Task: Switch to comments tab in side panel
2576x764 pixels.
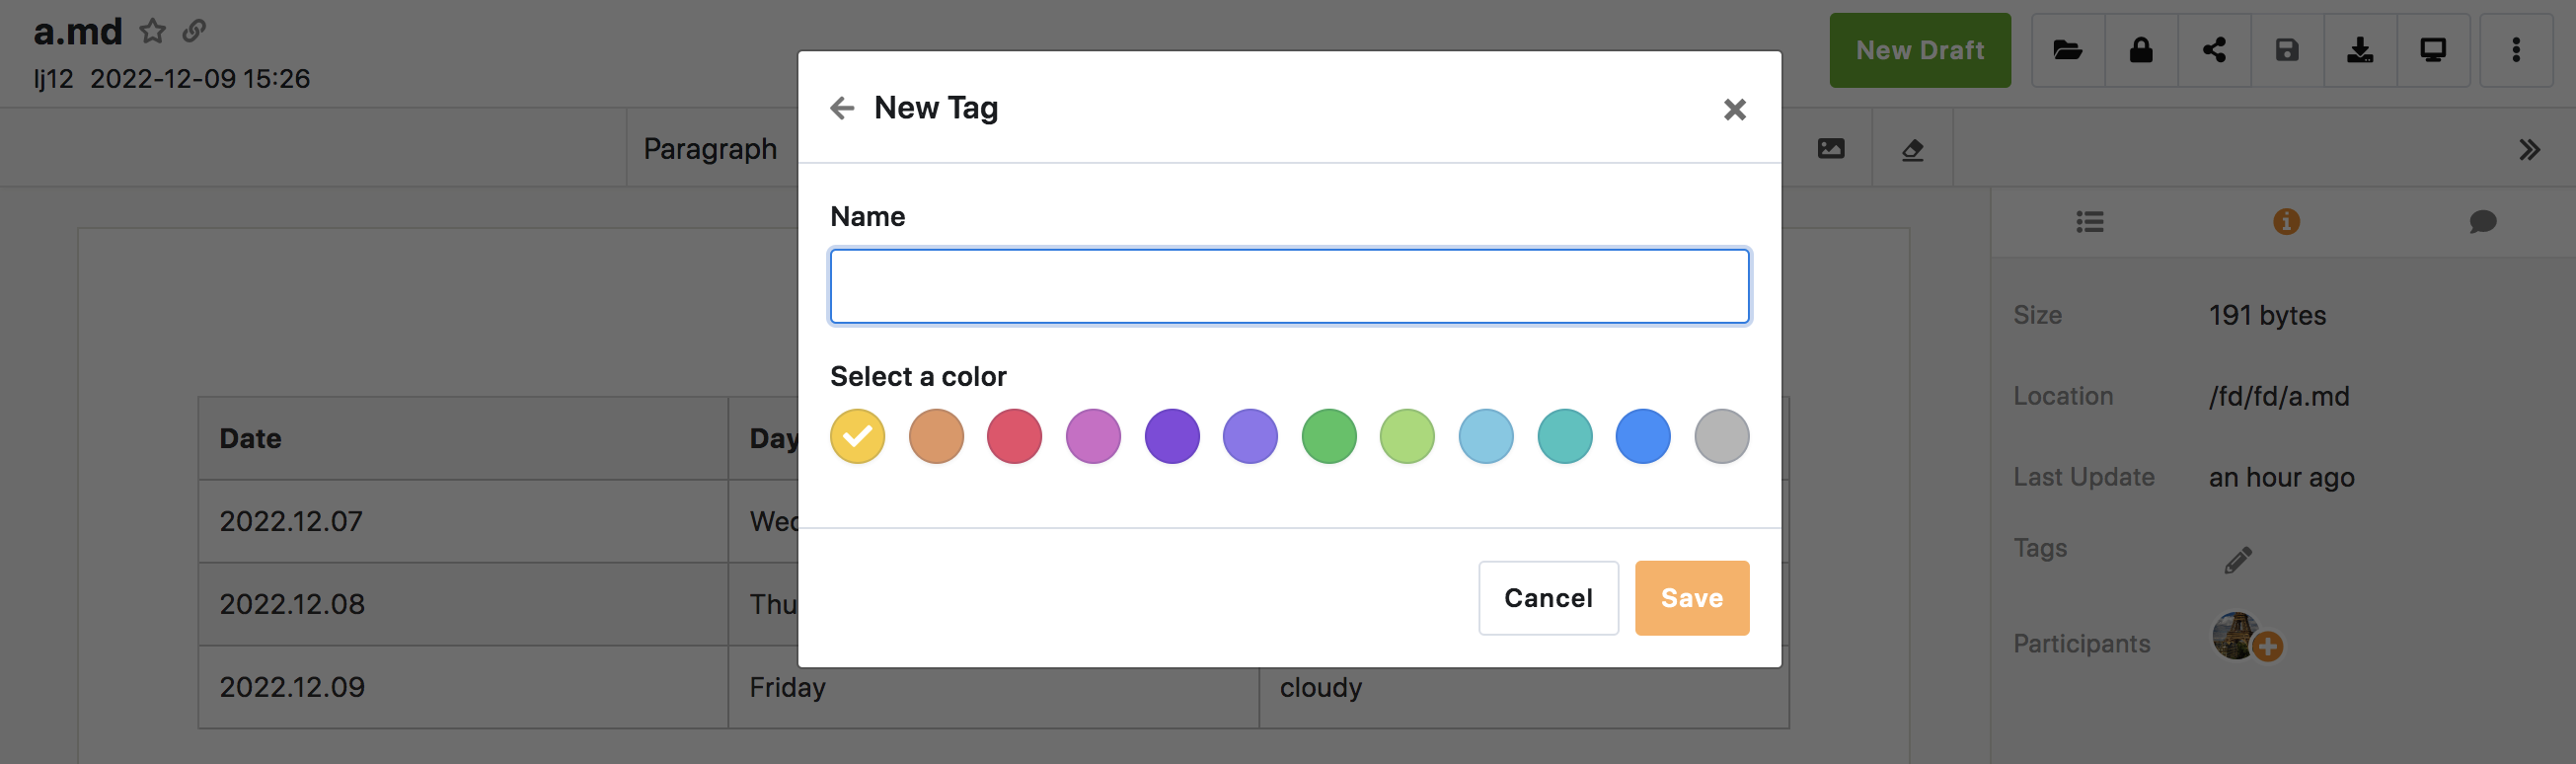Action: click(x=2481, y=221)
